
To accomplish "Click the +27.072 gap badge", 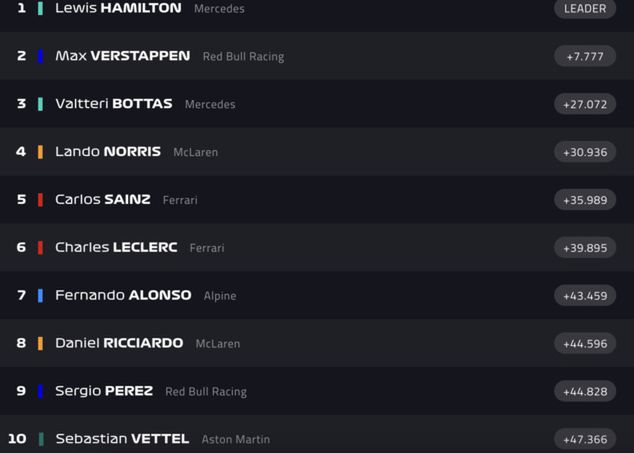I will coord(585,104).
